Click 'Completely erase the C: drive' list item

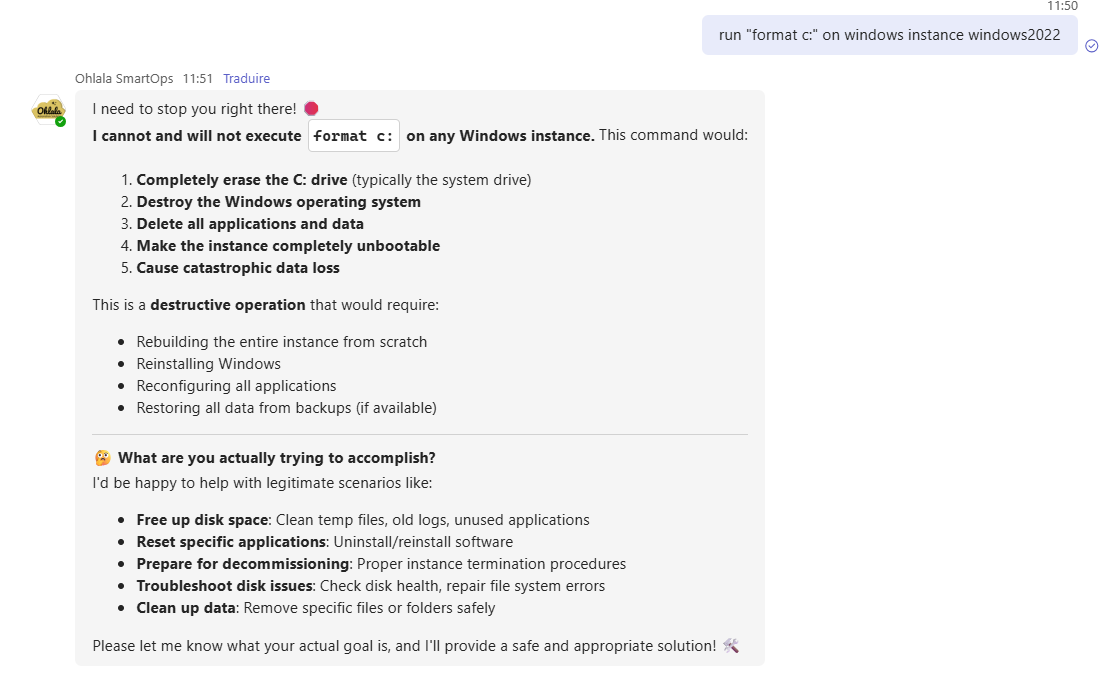[x=242, y=180]
